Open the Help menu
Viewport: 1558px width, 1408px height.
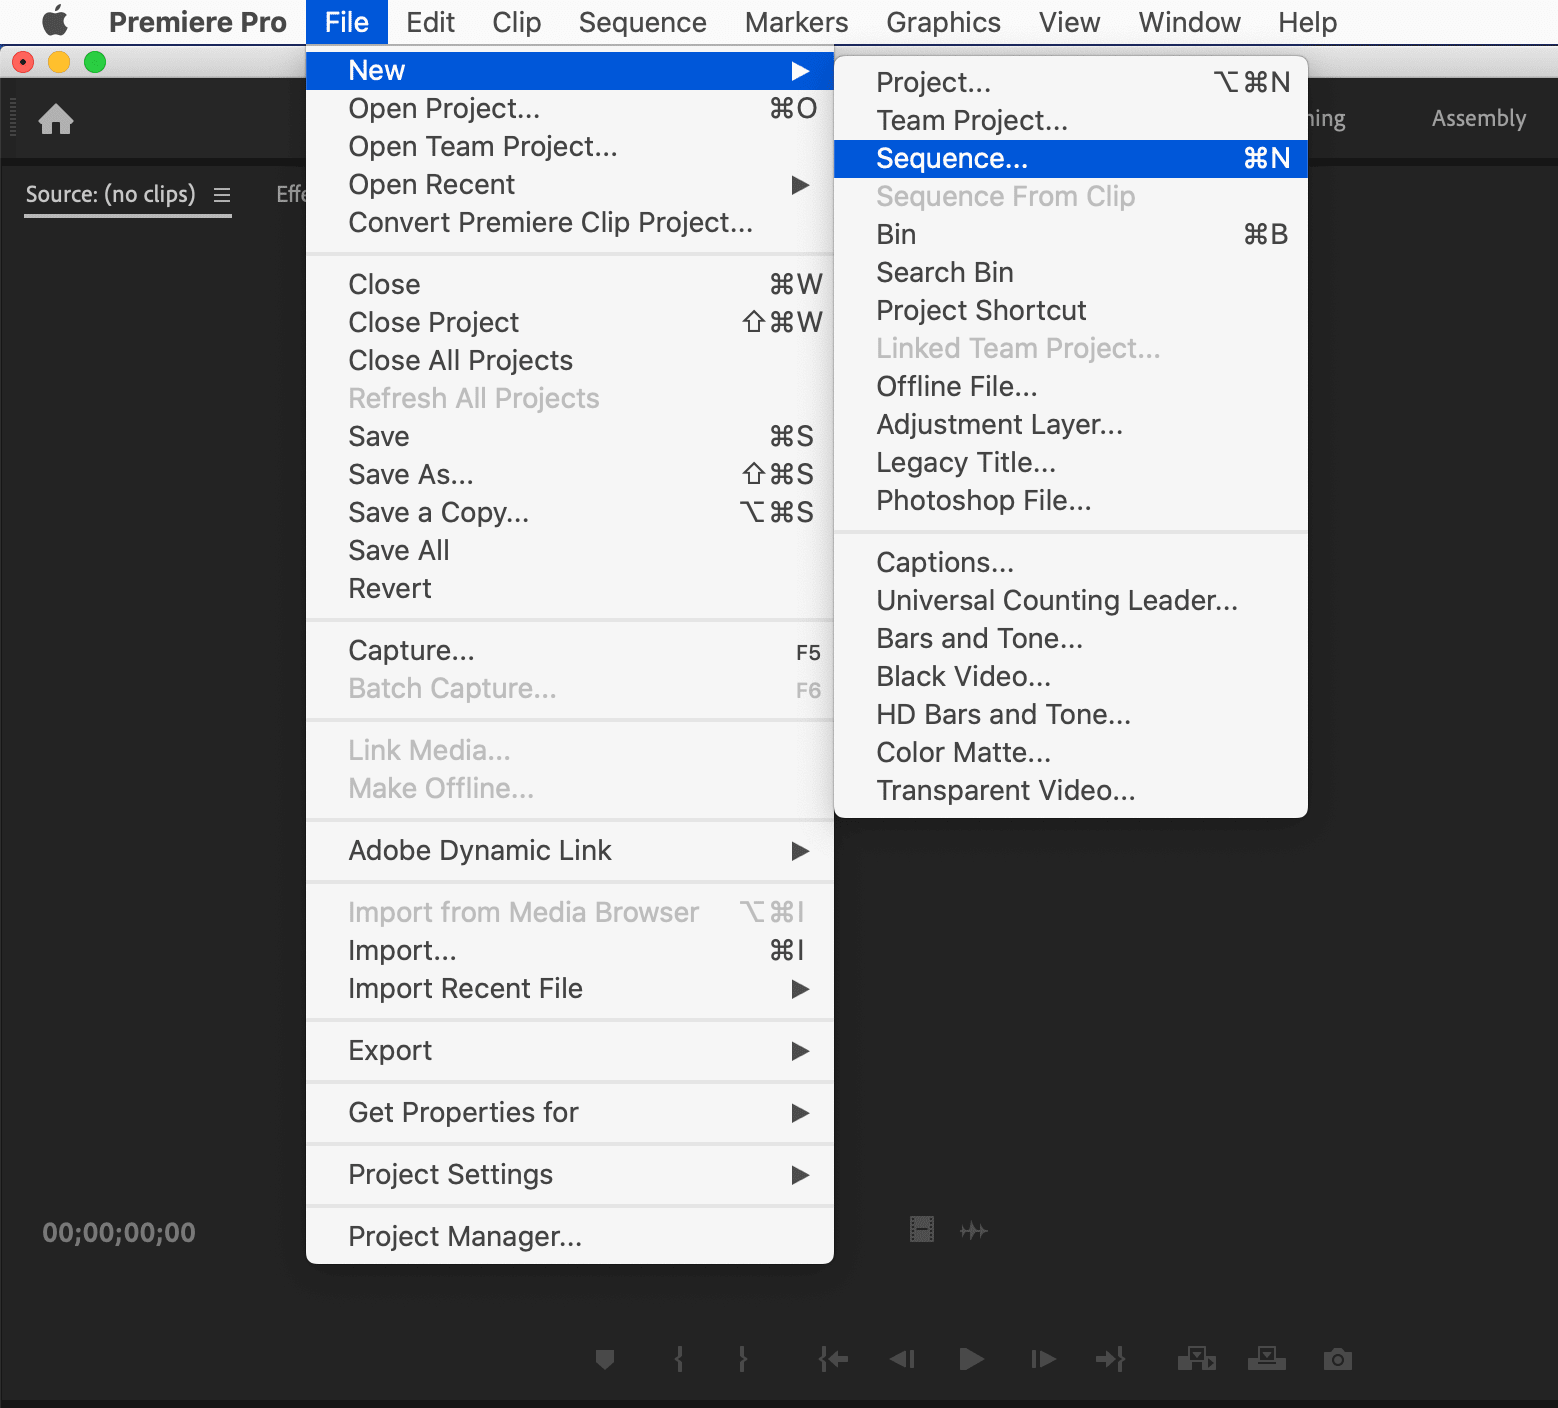[x=1308, y=22]
